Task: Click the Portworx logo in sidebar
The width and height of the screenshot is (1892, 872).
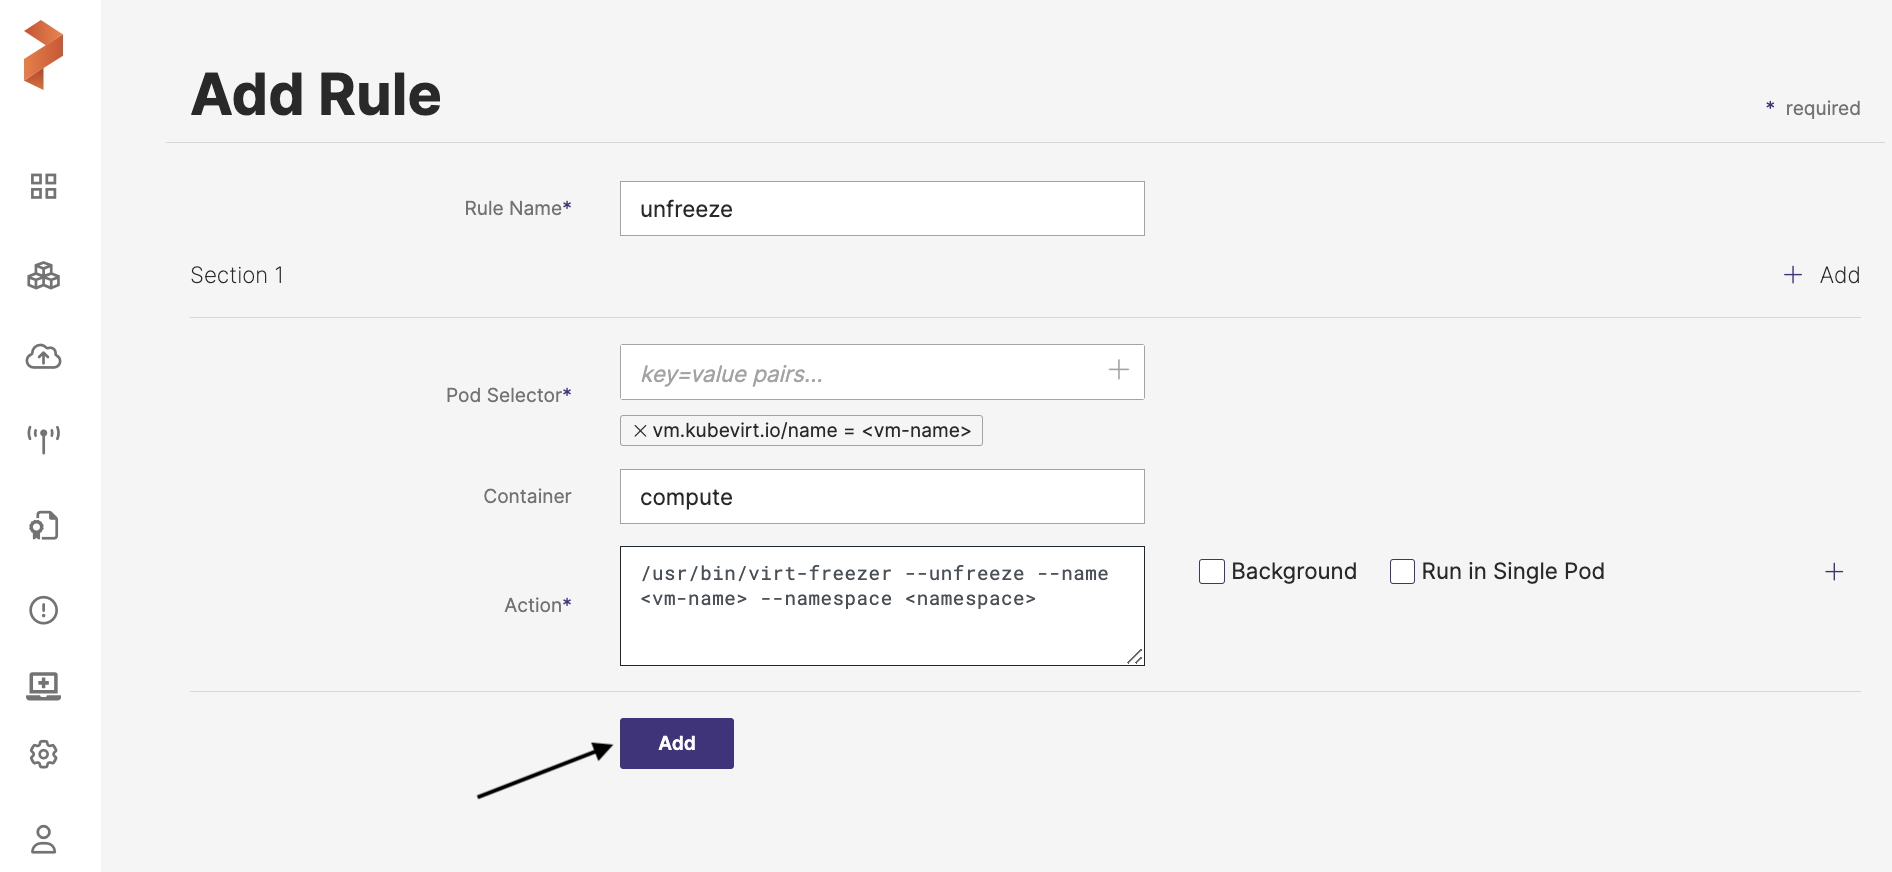Action: coord(43,55)
